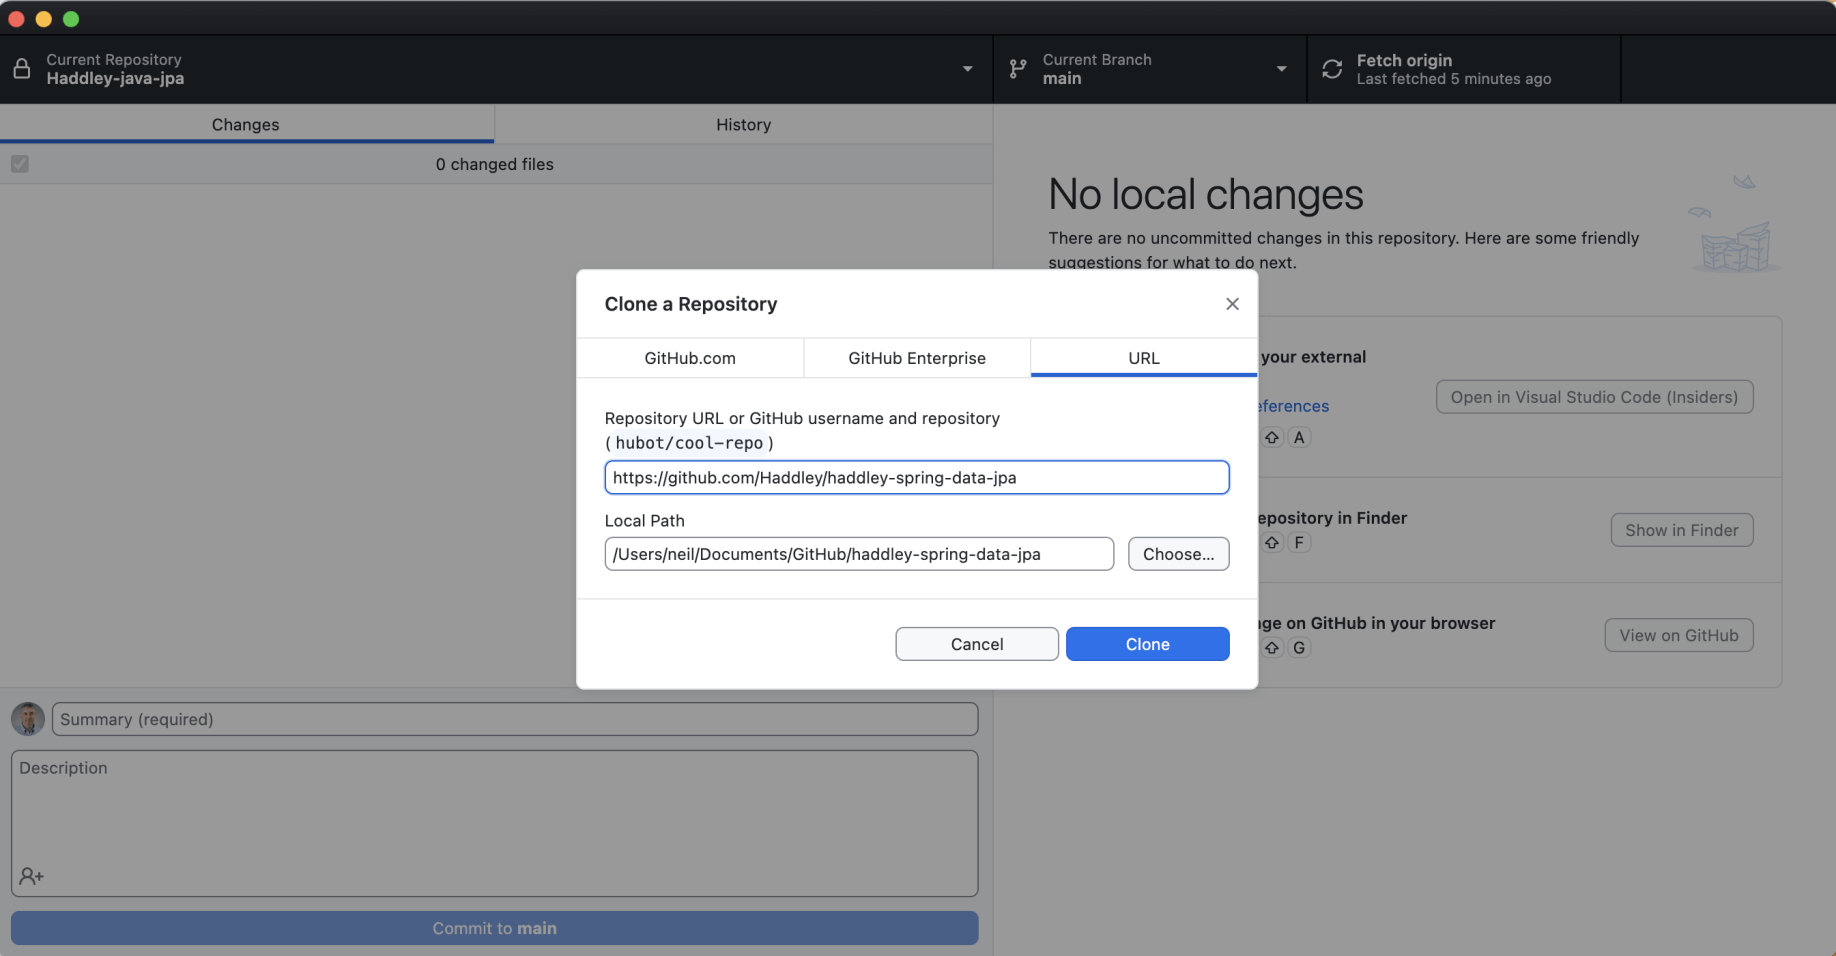The height and width of the screenshot is (956, 1836).
Task: Expand the Current Branch dropdown
Action: click(x=1281, y=69)
